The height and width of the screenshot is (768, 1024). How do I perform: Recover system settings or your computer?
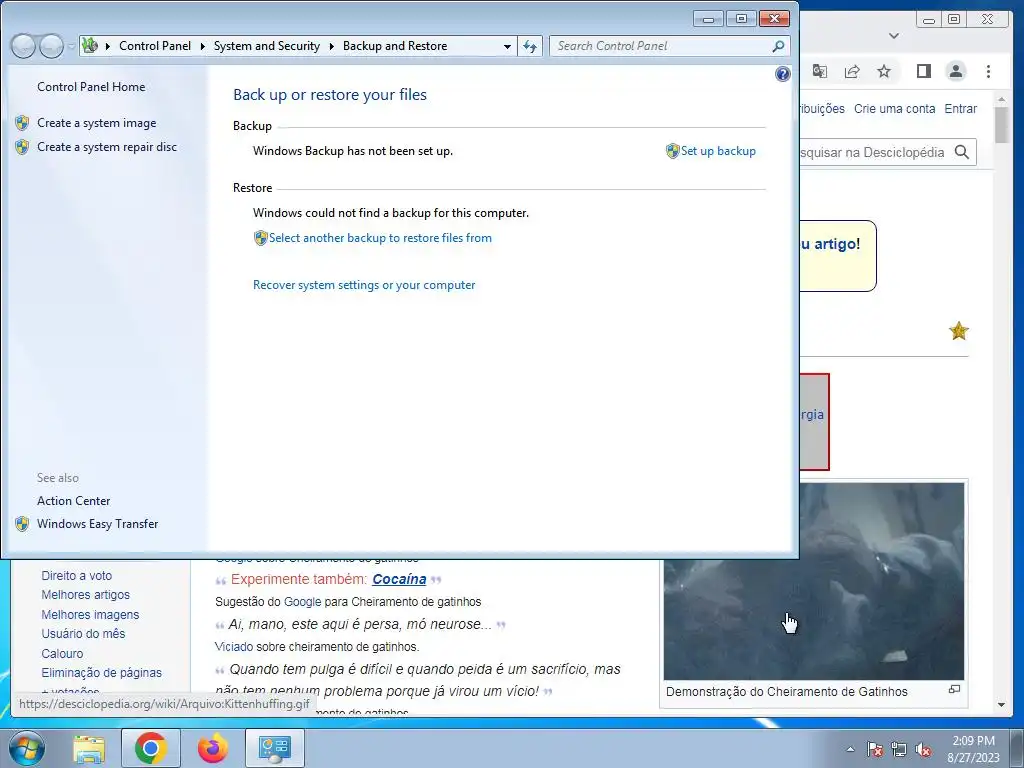click(364, 285)
